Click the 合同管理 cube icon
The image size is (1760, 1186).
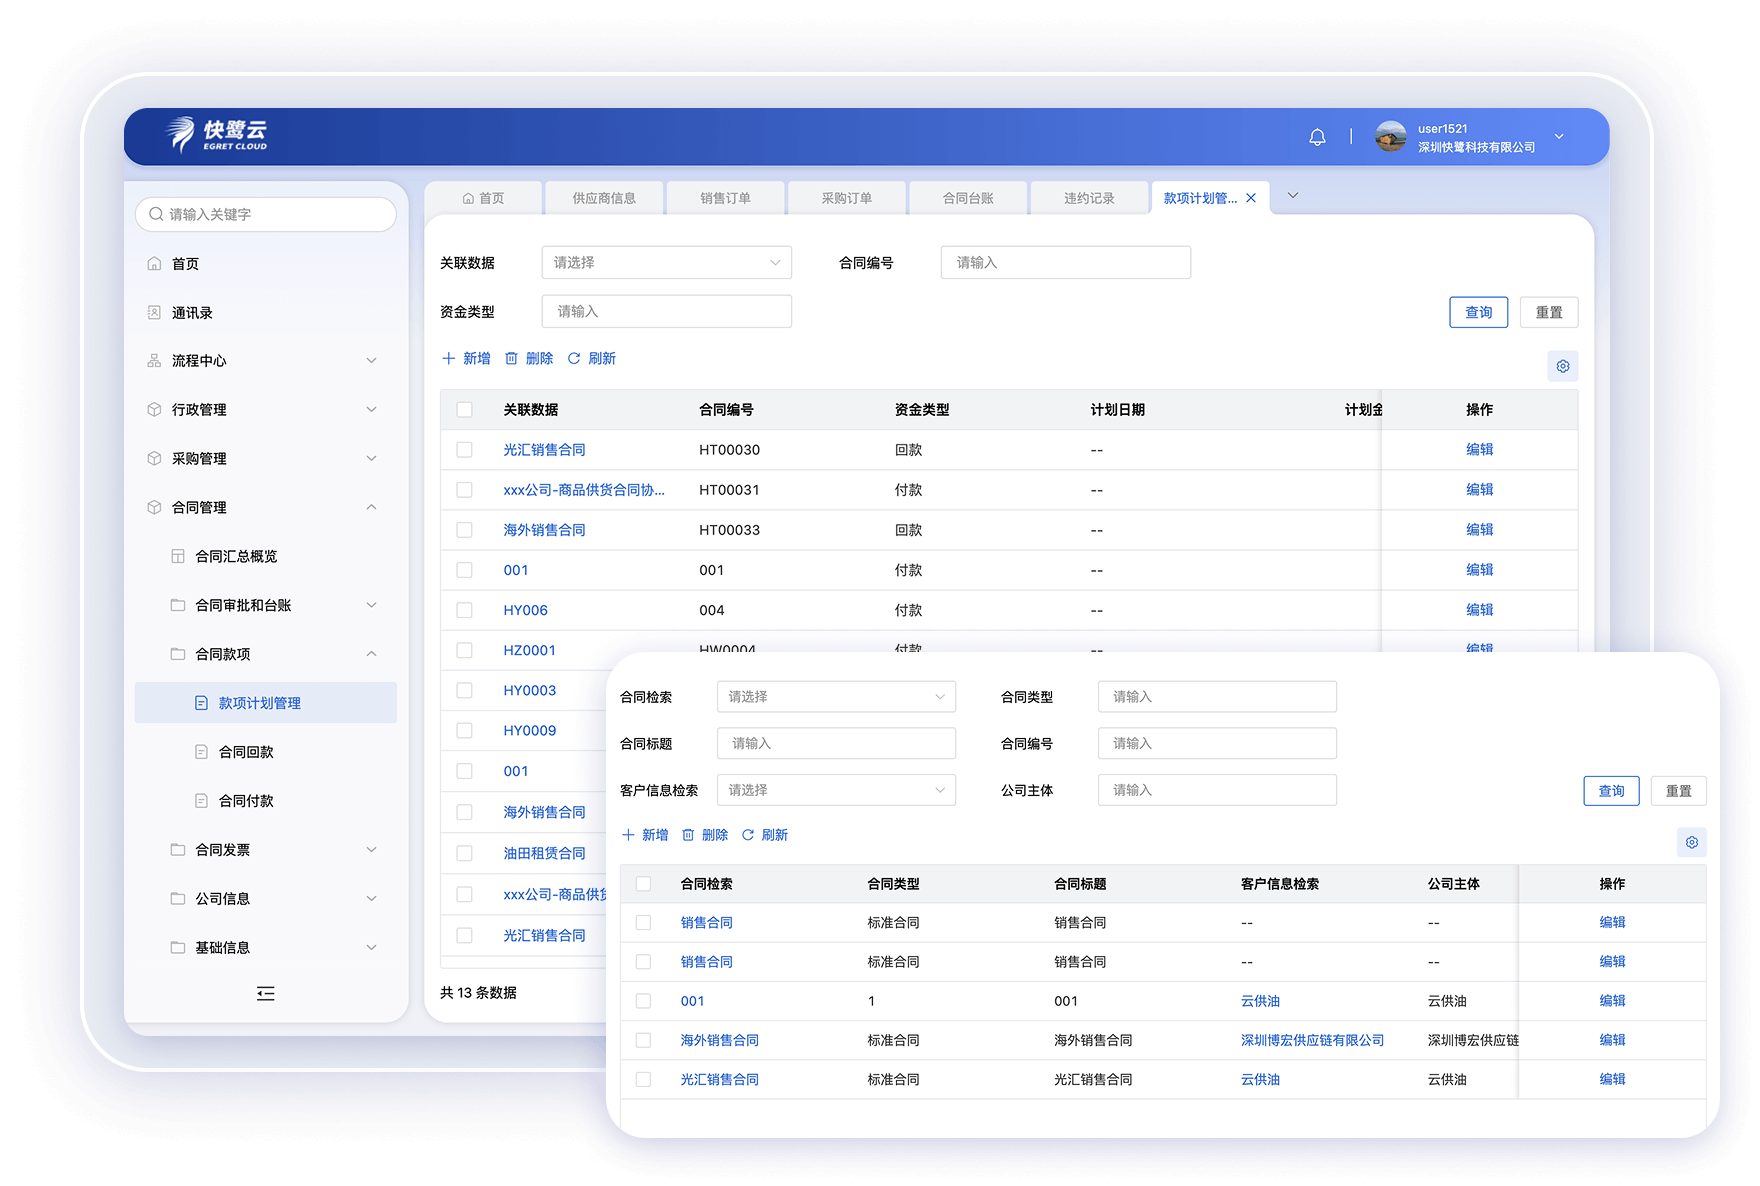pyautogui.click(x=154, y=508)
